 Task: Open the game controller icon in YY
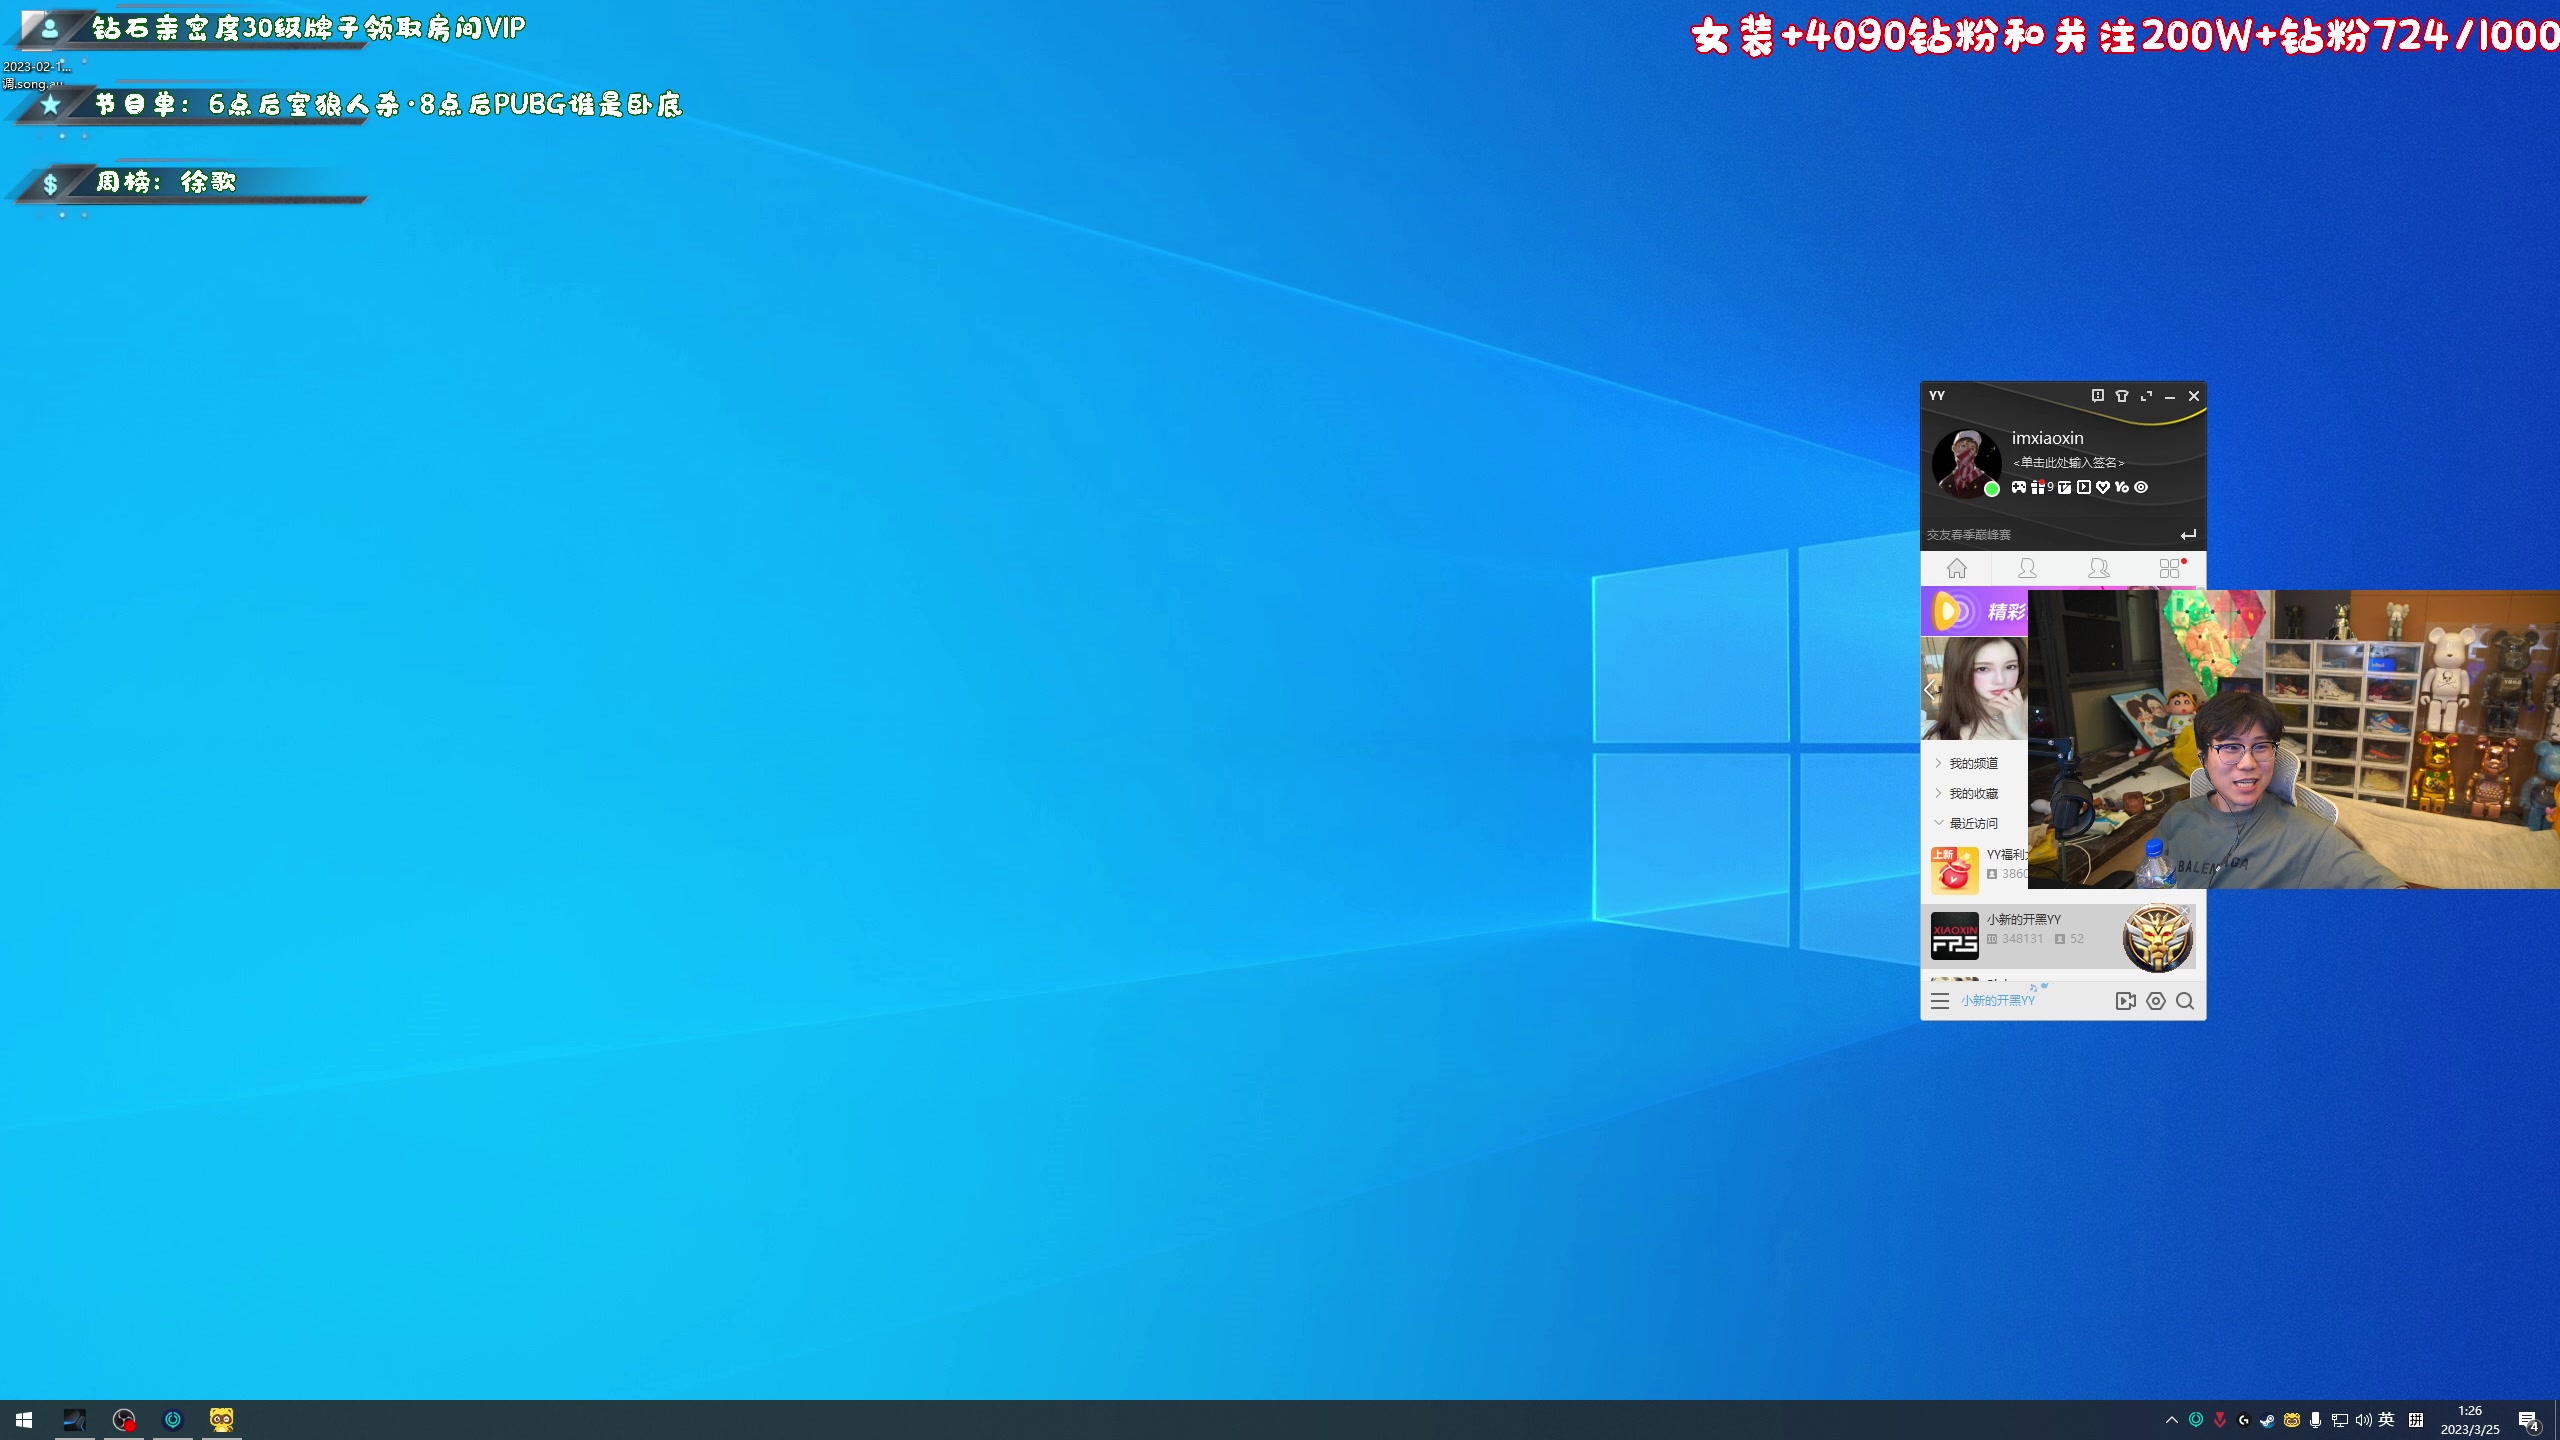2018,487
